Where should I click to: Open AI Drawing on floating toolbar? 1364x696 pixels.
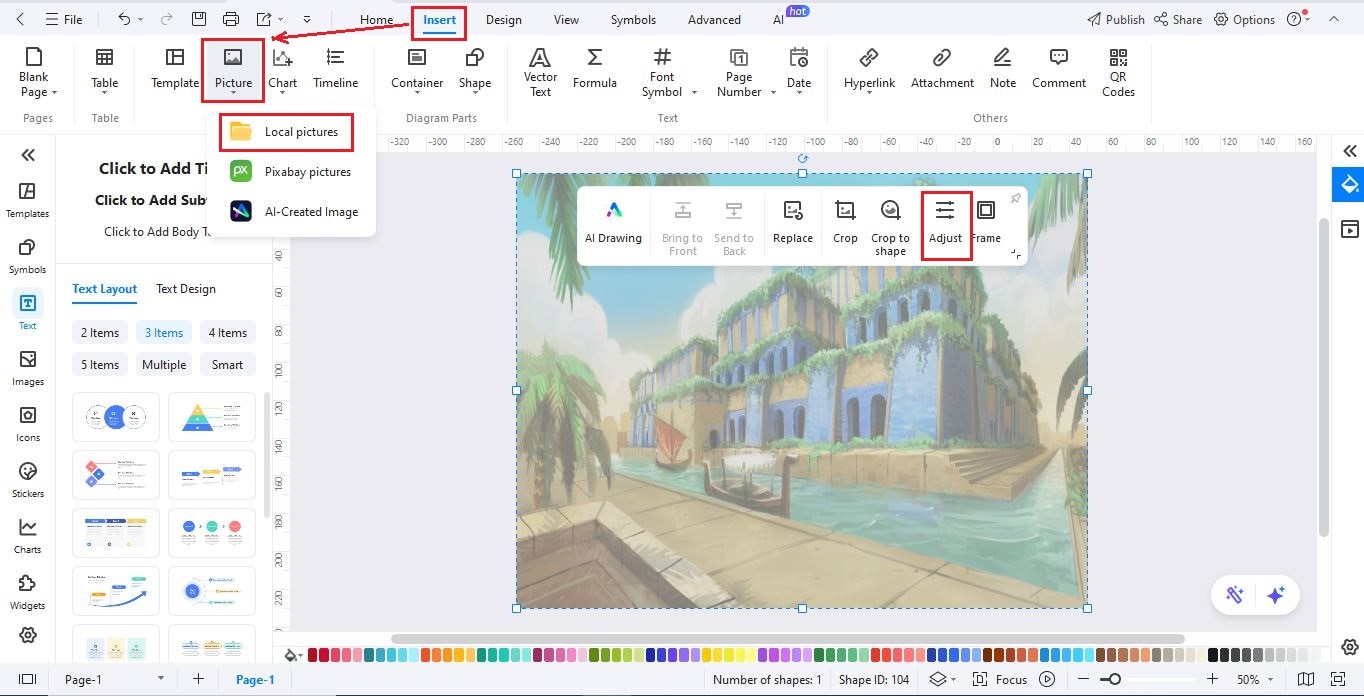pos(613,222)
